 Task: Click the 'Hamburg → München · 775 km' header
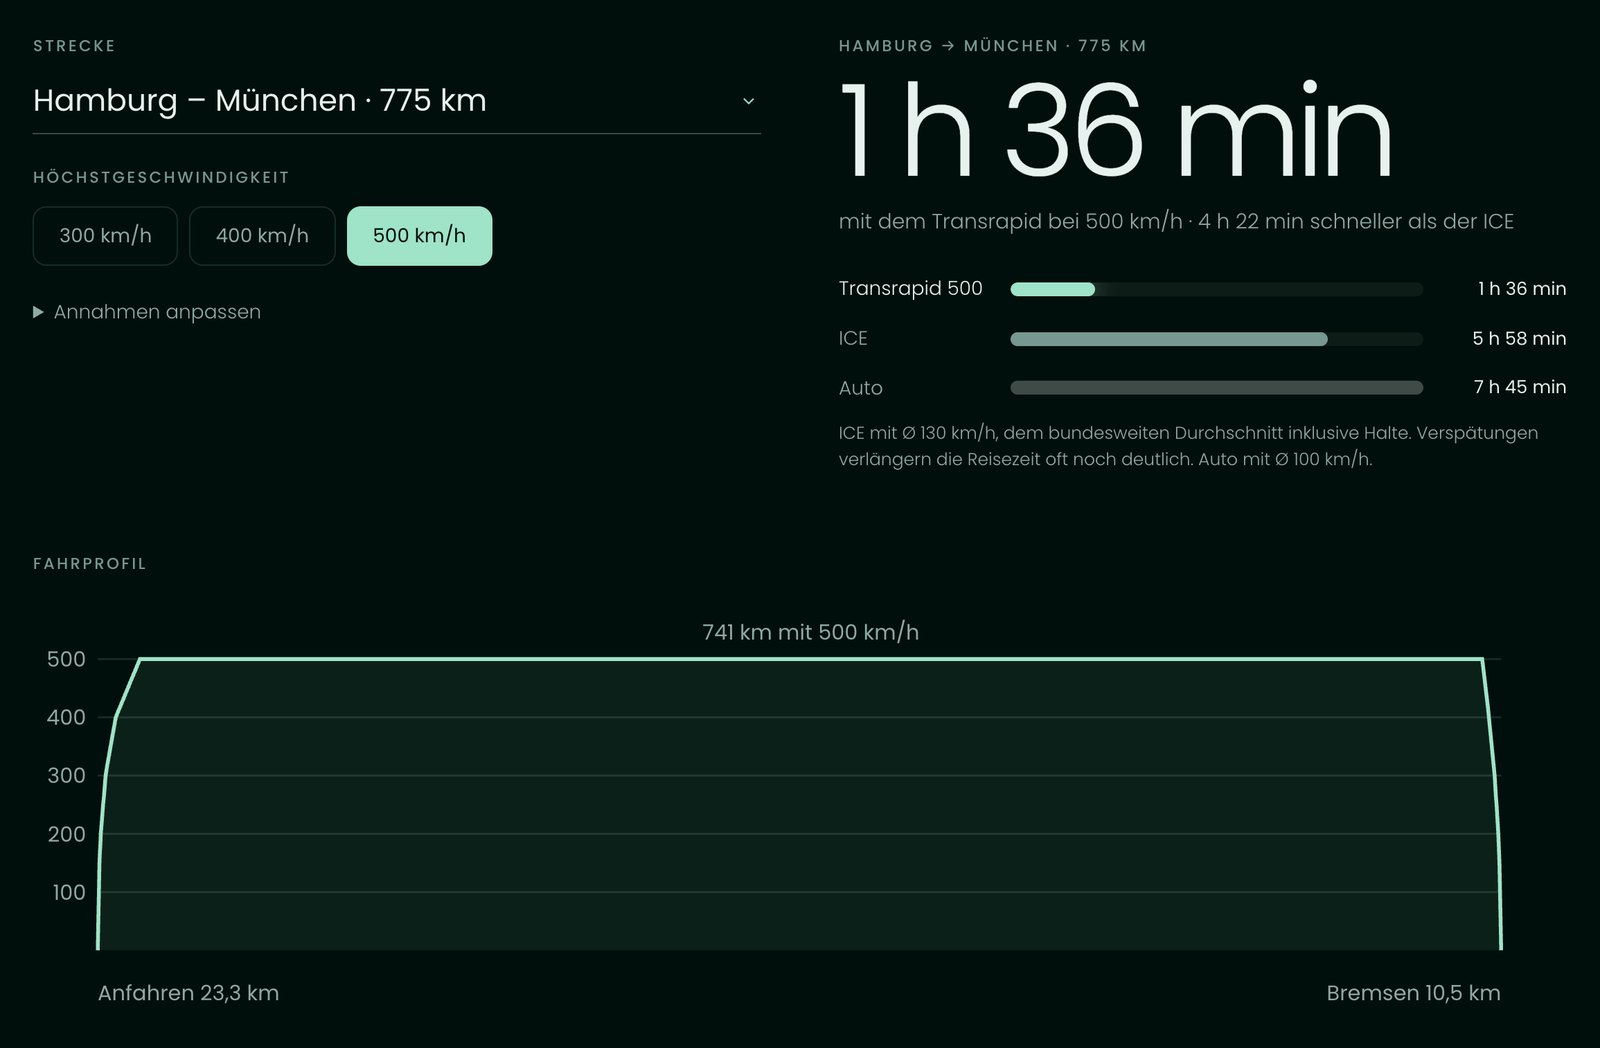(993, 46)
